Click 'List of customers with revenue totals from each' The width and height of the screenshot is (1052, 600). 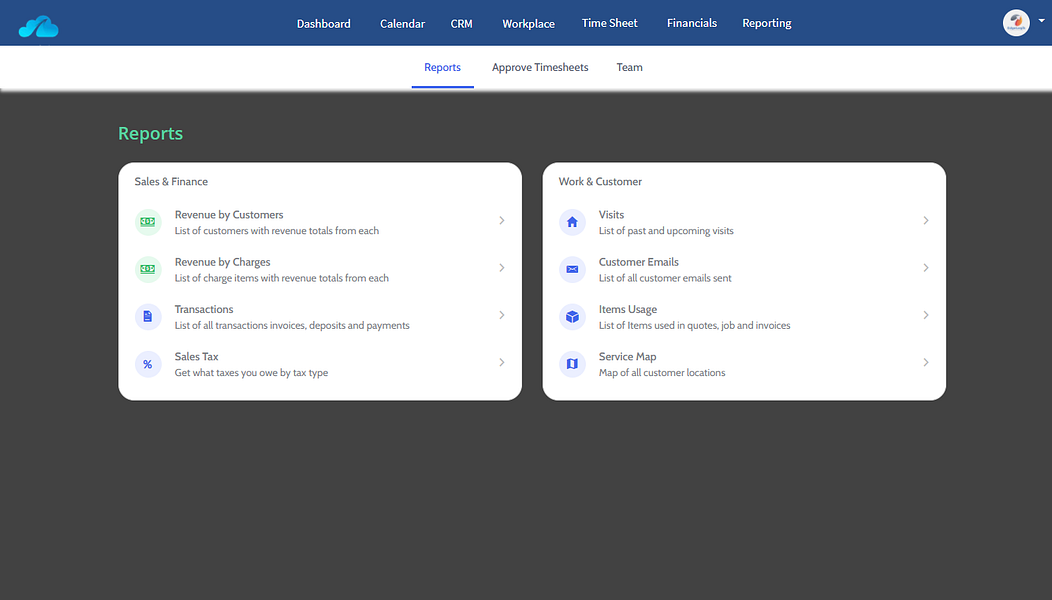(276, 231)
